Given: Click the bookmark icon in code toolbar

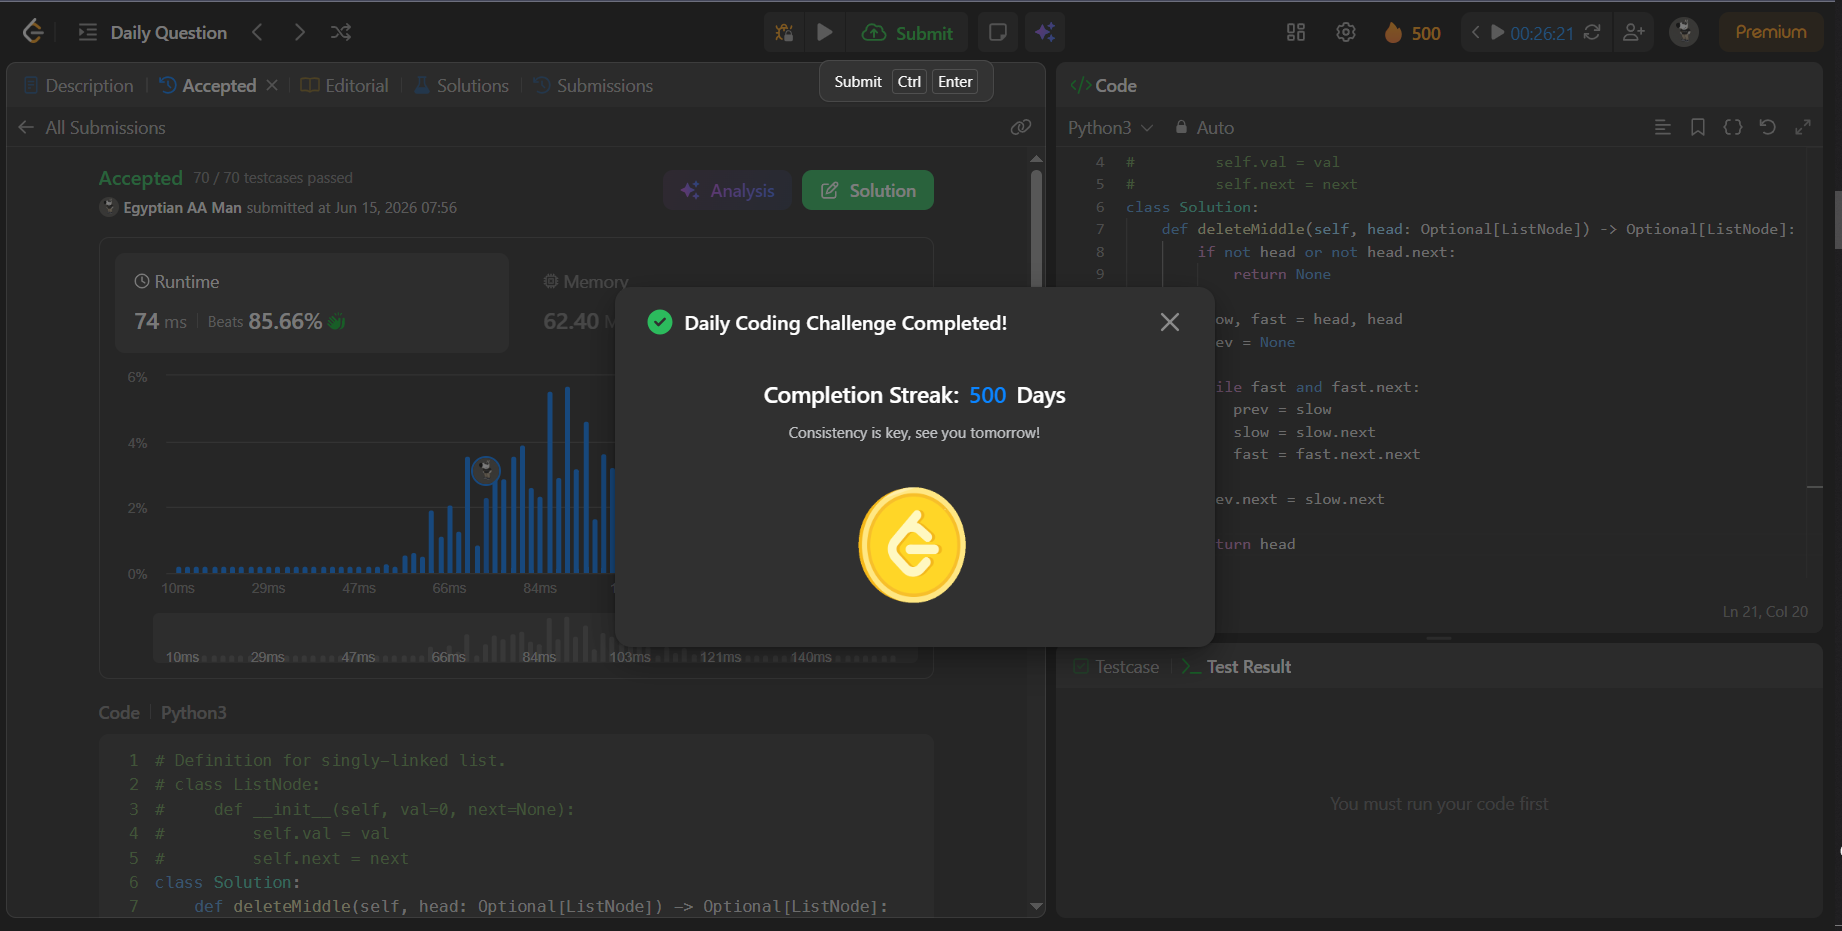Looking at the screenshot, I should click(x=1698, y=127).
